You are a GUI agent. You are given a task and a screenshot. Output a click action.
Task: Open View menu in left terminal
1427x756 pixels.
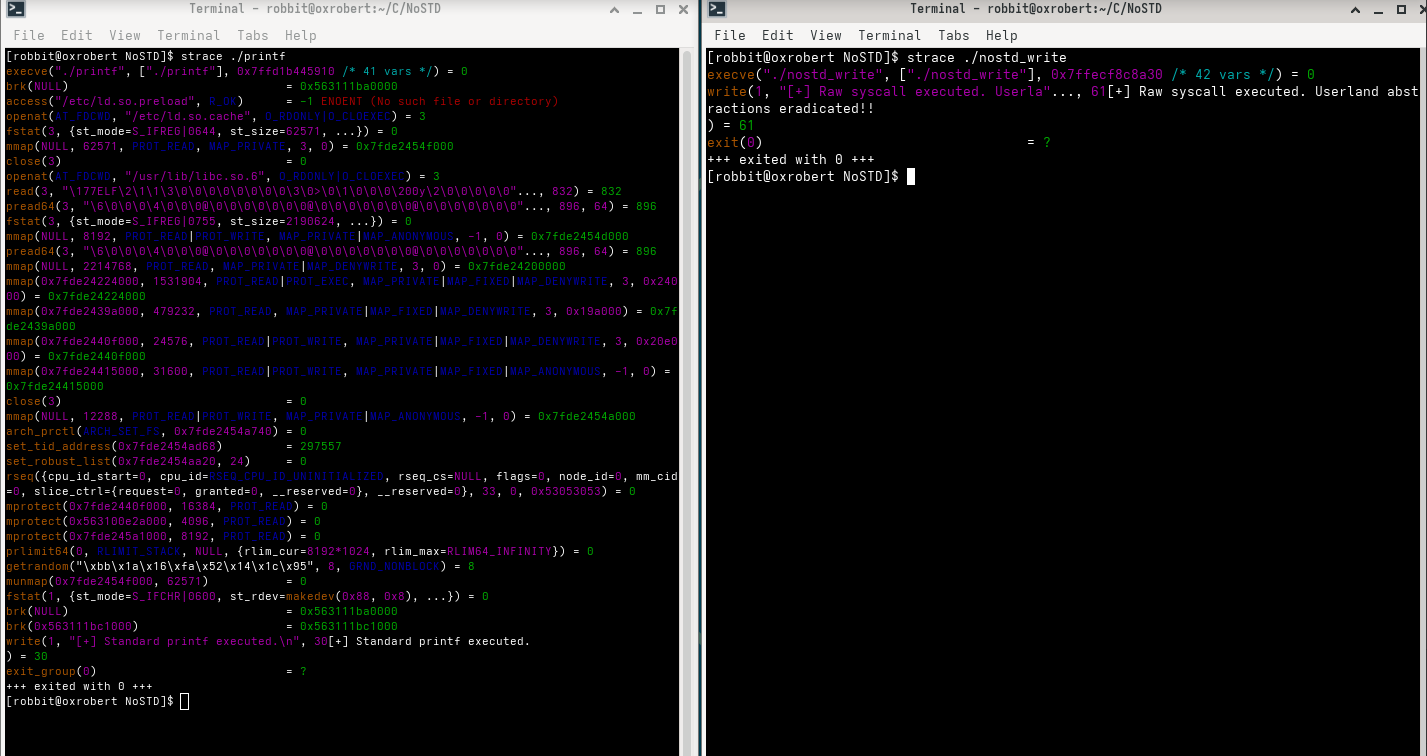(125, 35)
